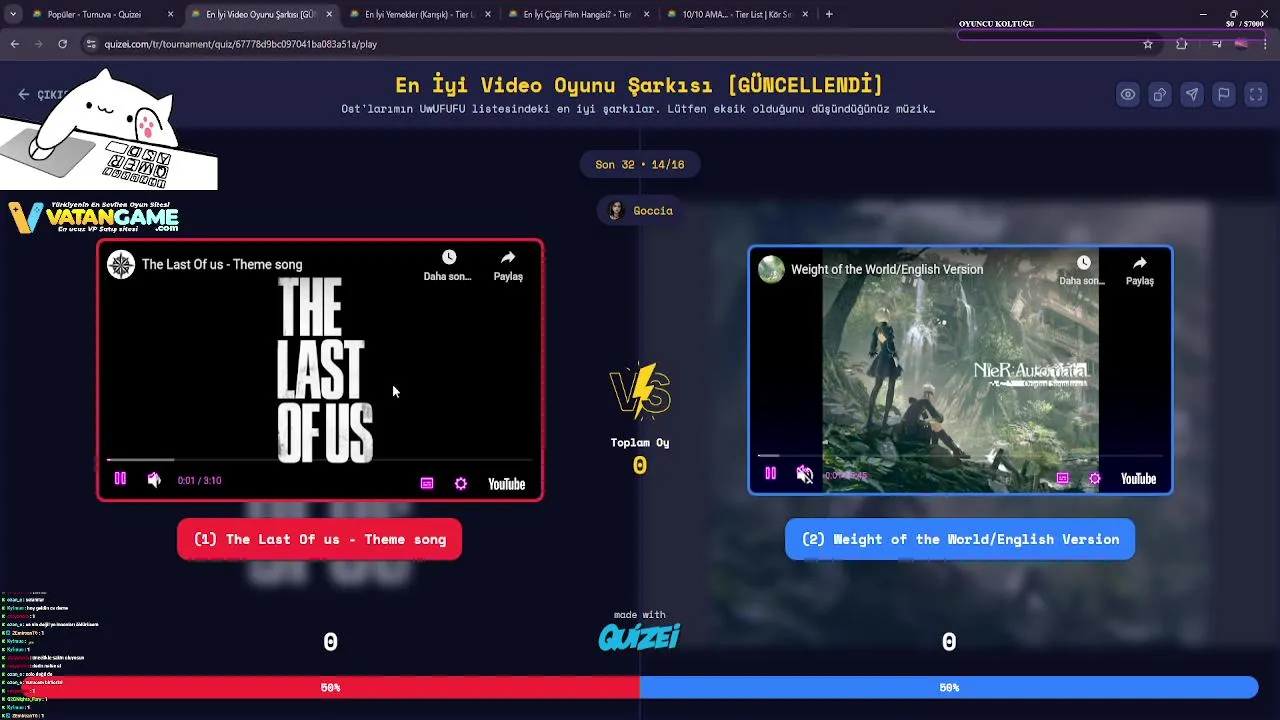Click channel avatar on The Last Of Us video
This screenshot has height=720, width=1280.
point(121,264)
